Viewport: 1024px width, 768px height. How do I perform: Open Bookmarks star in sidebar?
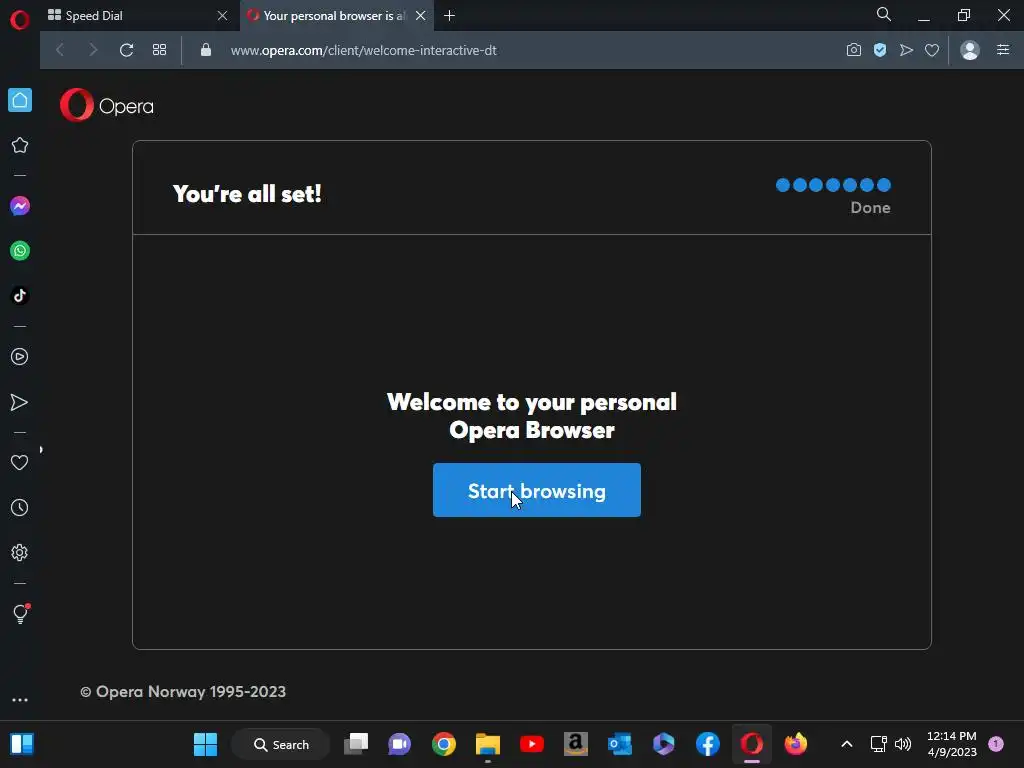(20, 145)
